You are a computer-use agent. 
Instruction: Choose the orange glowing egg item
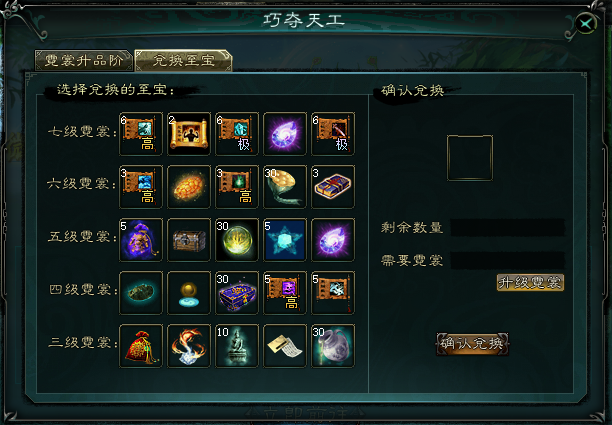click(x=189, y=187)
